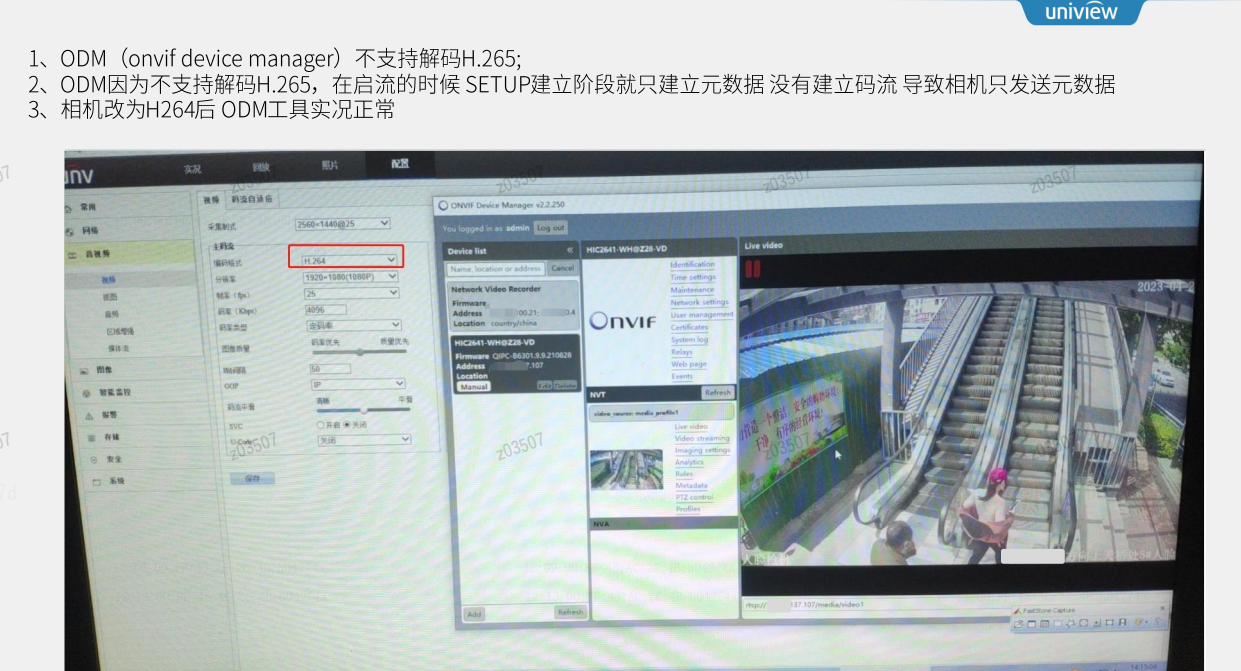Click the Manual button on HIC2641 device
1241x671 pixels.
pos(474,386)
